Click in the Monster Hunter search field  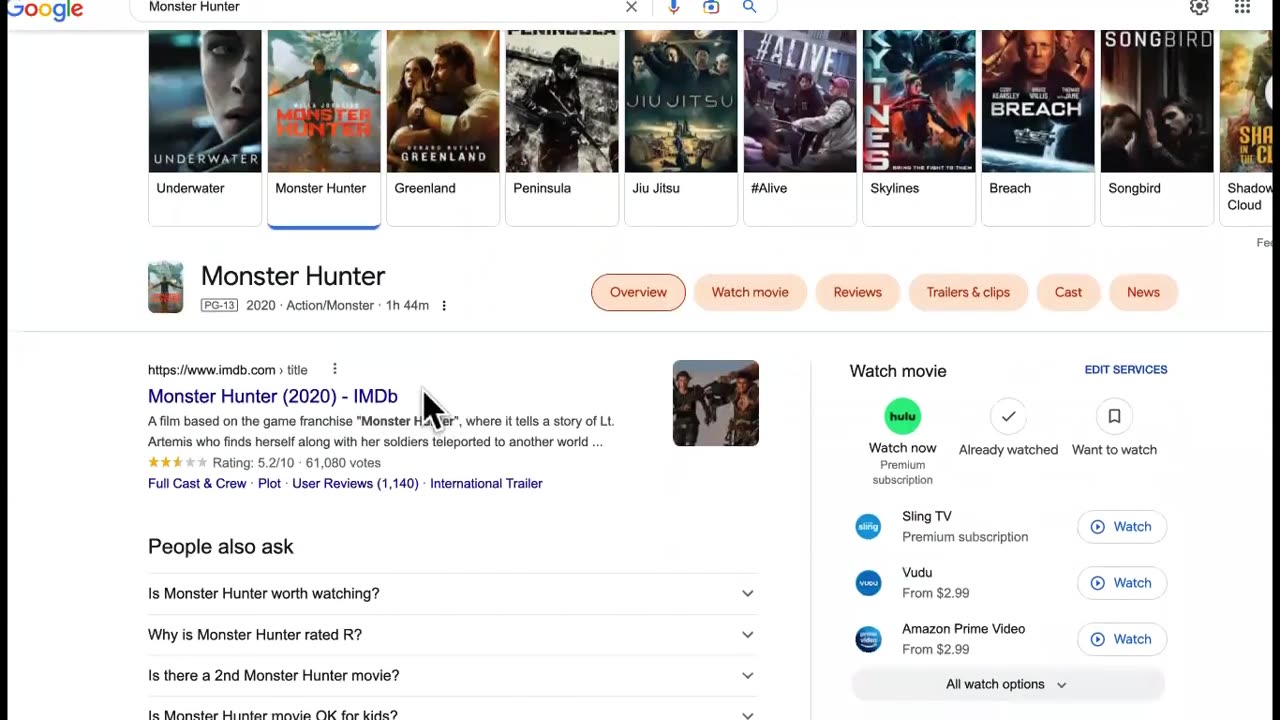pos(380,7)
